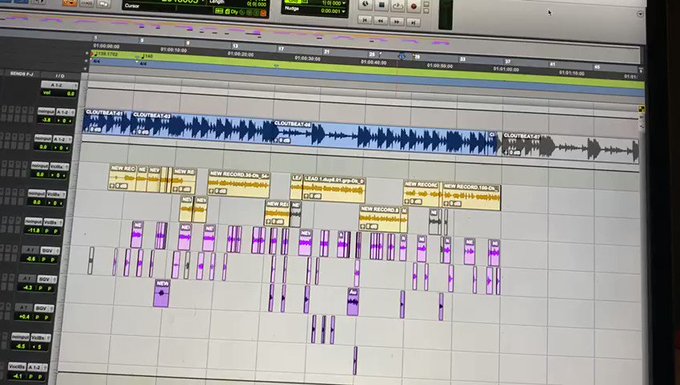Click the Fast Forward transport button
This screenshot has width=680, height=385.
pyautogui.click(x=397, y=21)
